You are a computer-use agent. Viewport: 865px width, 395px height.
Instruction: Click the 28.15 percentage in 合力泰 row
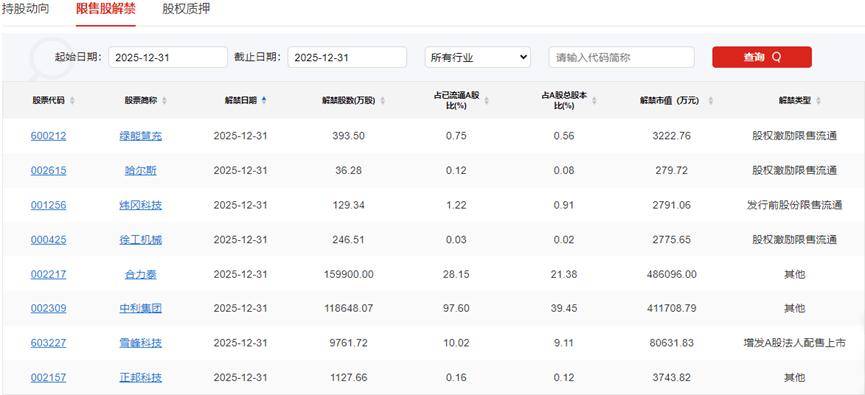tap(456, 274)
